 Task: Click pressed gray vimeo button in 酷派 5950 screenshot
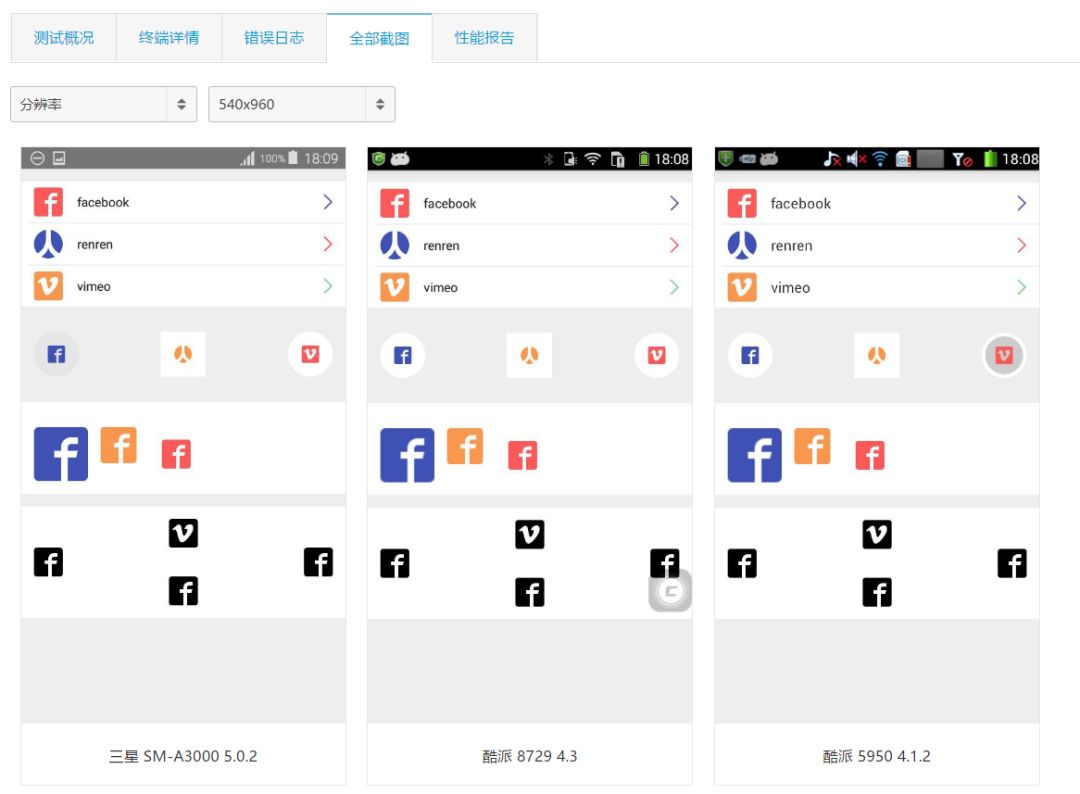(1004, 355)
